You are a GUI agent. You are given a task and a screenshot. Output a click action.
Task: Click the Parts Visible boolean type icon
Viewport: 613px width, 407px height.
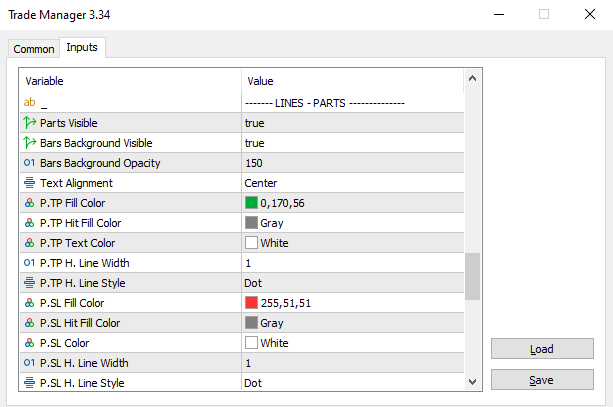point(30,123)
